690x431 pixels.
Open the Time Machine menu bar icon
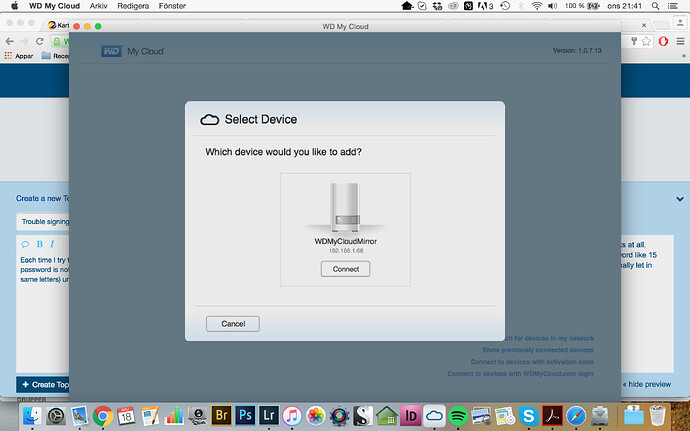point(505,6)
